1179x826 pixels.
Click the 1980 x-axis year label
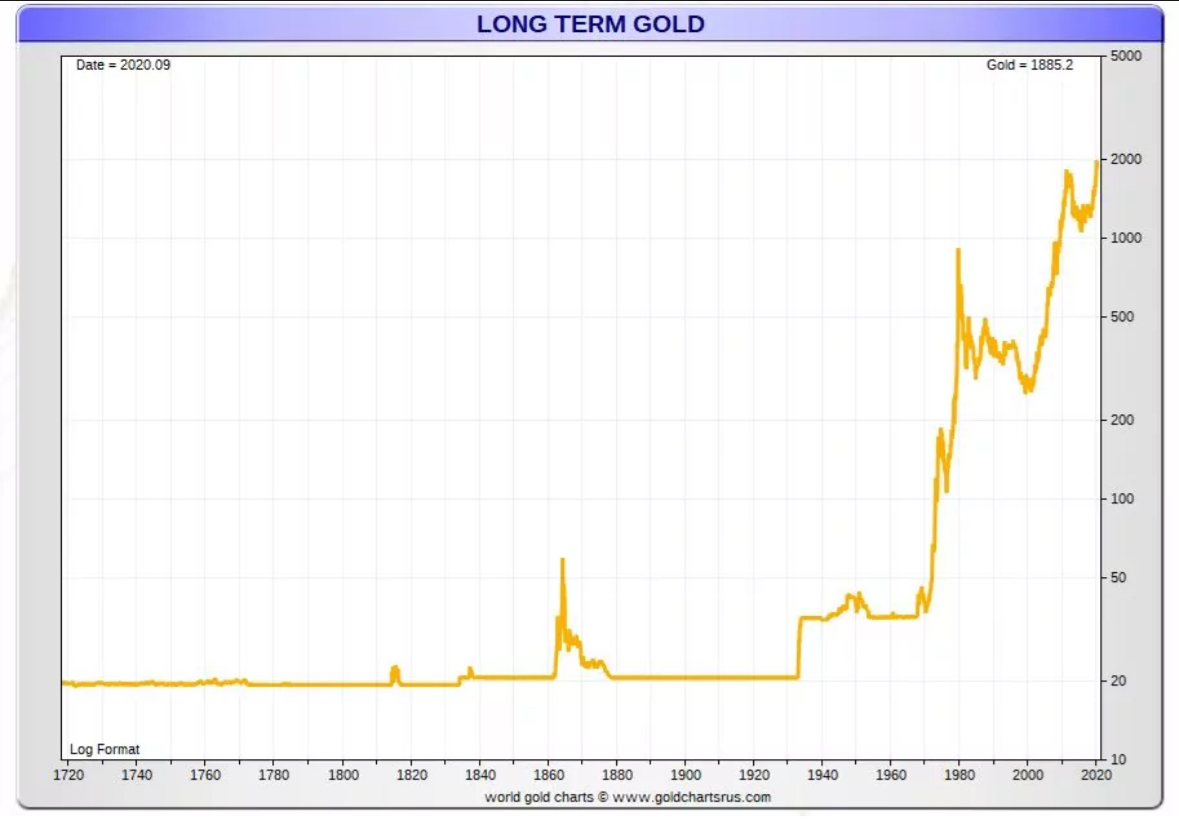click(959, 775)
